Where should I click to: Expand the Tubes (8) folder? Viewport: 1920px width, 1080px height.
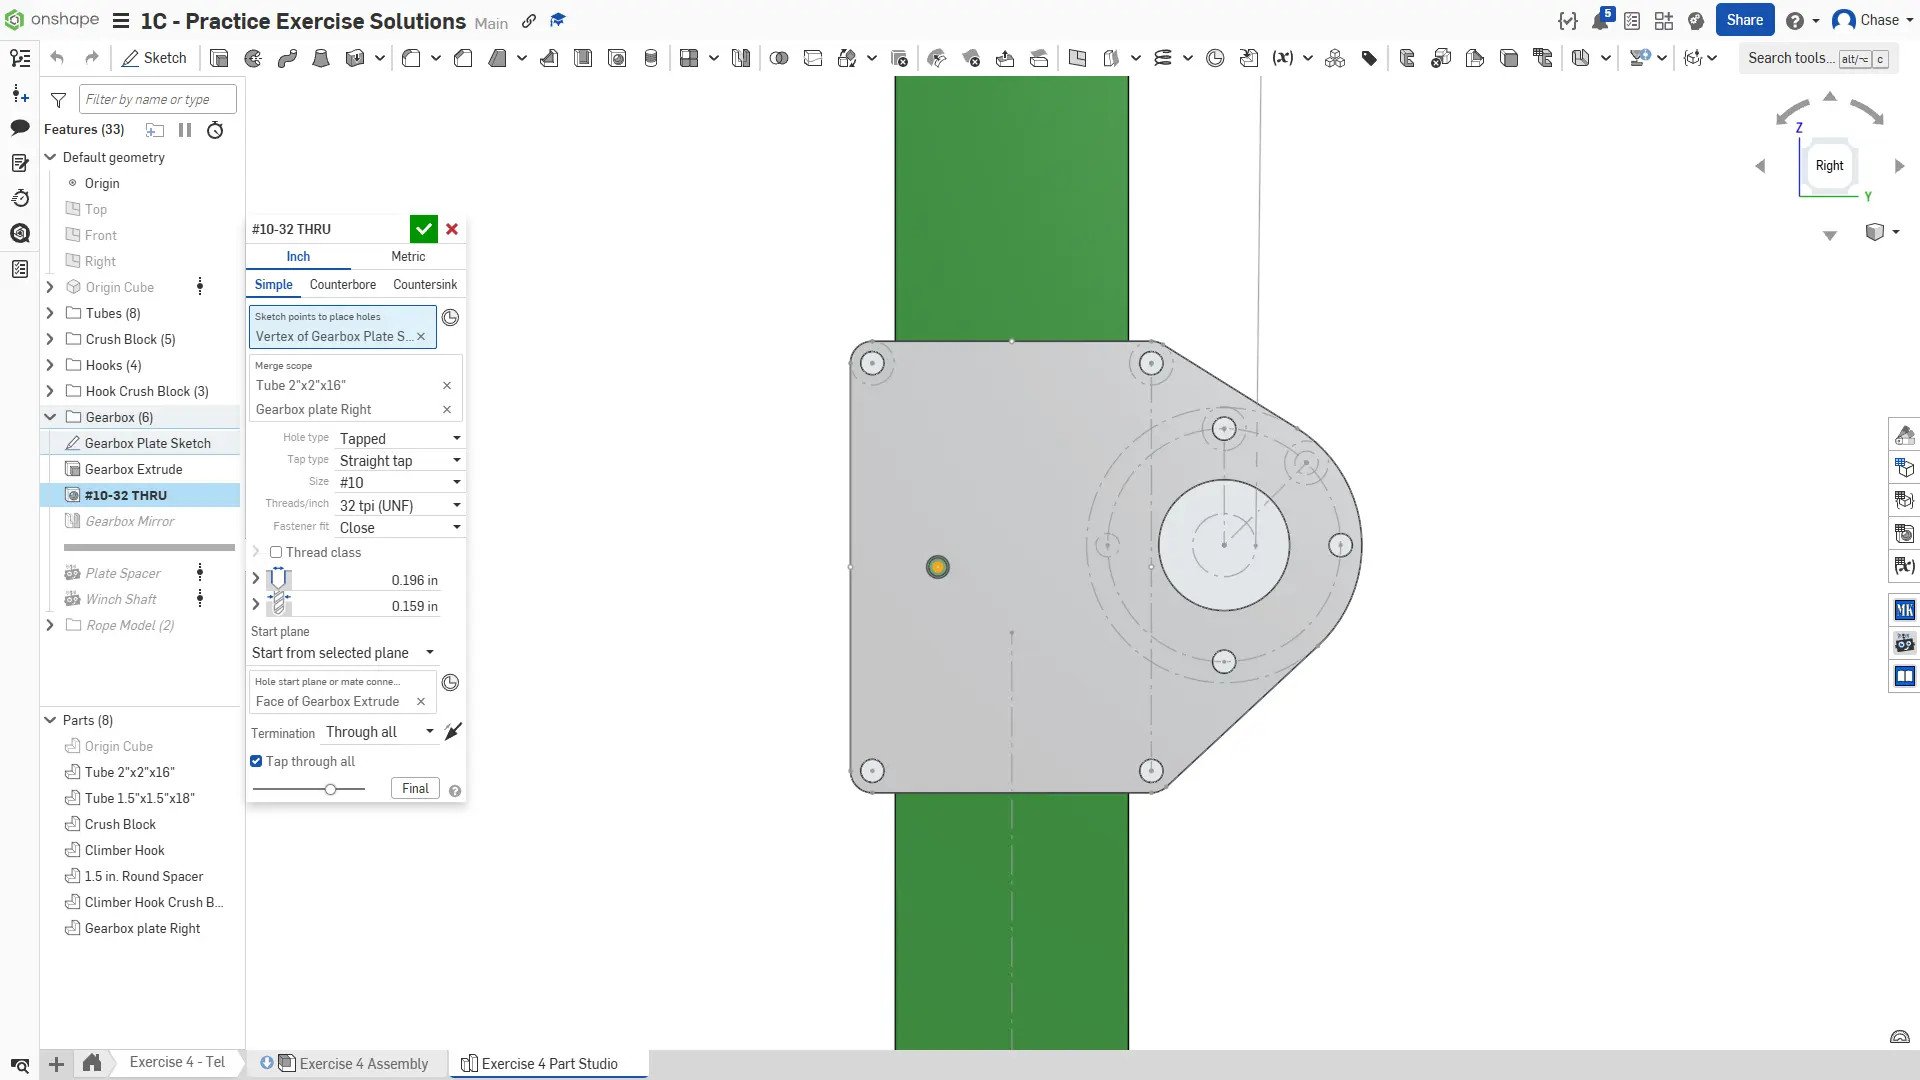point(50,313)
